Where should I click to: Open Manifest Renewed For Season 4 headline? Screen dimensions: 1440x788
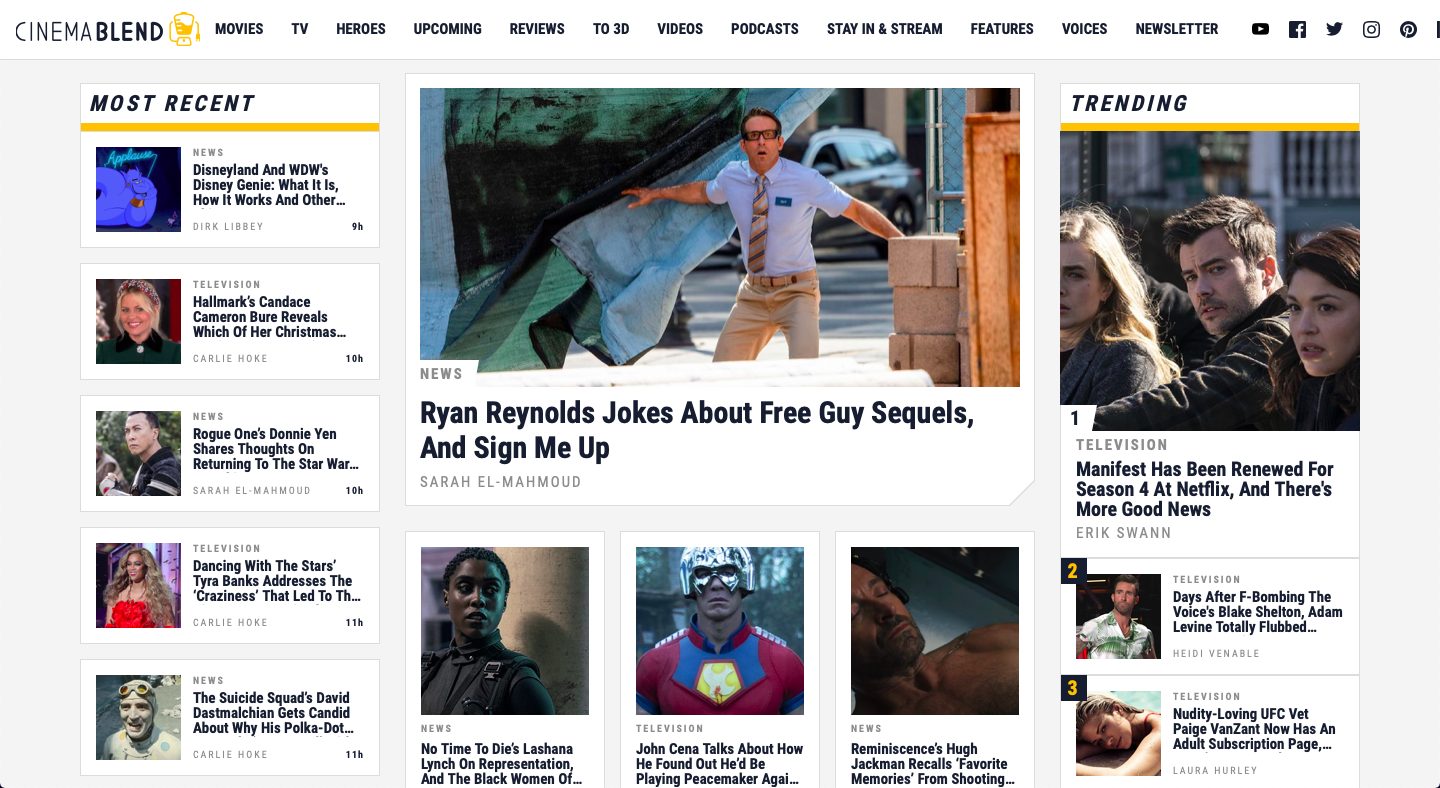(1205, 489)
